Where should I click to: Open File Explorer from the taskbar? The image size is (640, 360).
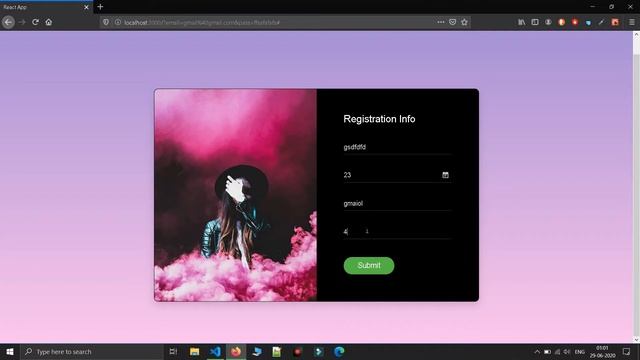tap(194, 351)
